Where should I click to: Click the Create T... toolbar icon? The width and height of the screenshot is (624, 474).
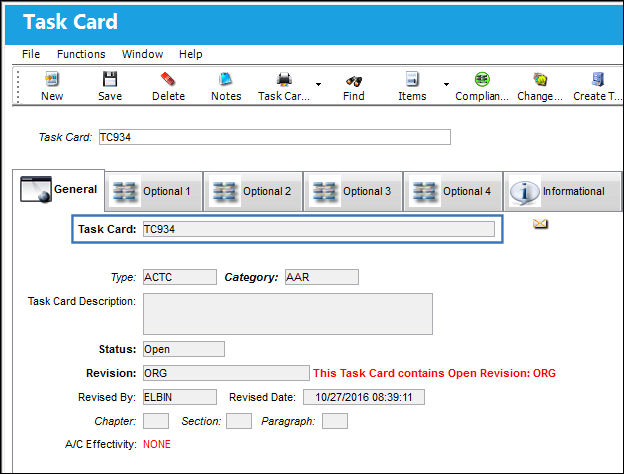point(598,79)
